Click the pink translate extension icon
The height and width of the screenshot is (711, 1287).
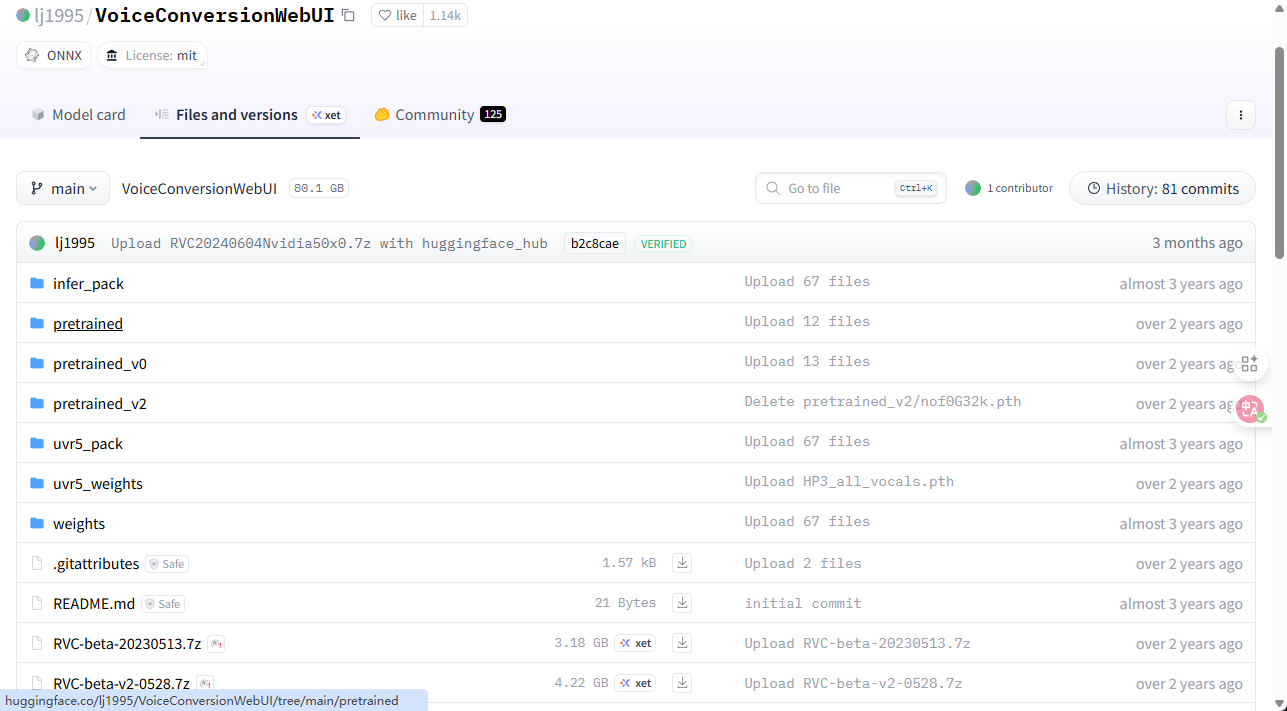(x=1250, y=409)
